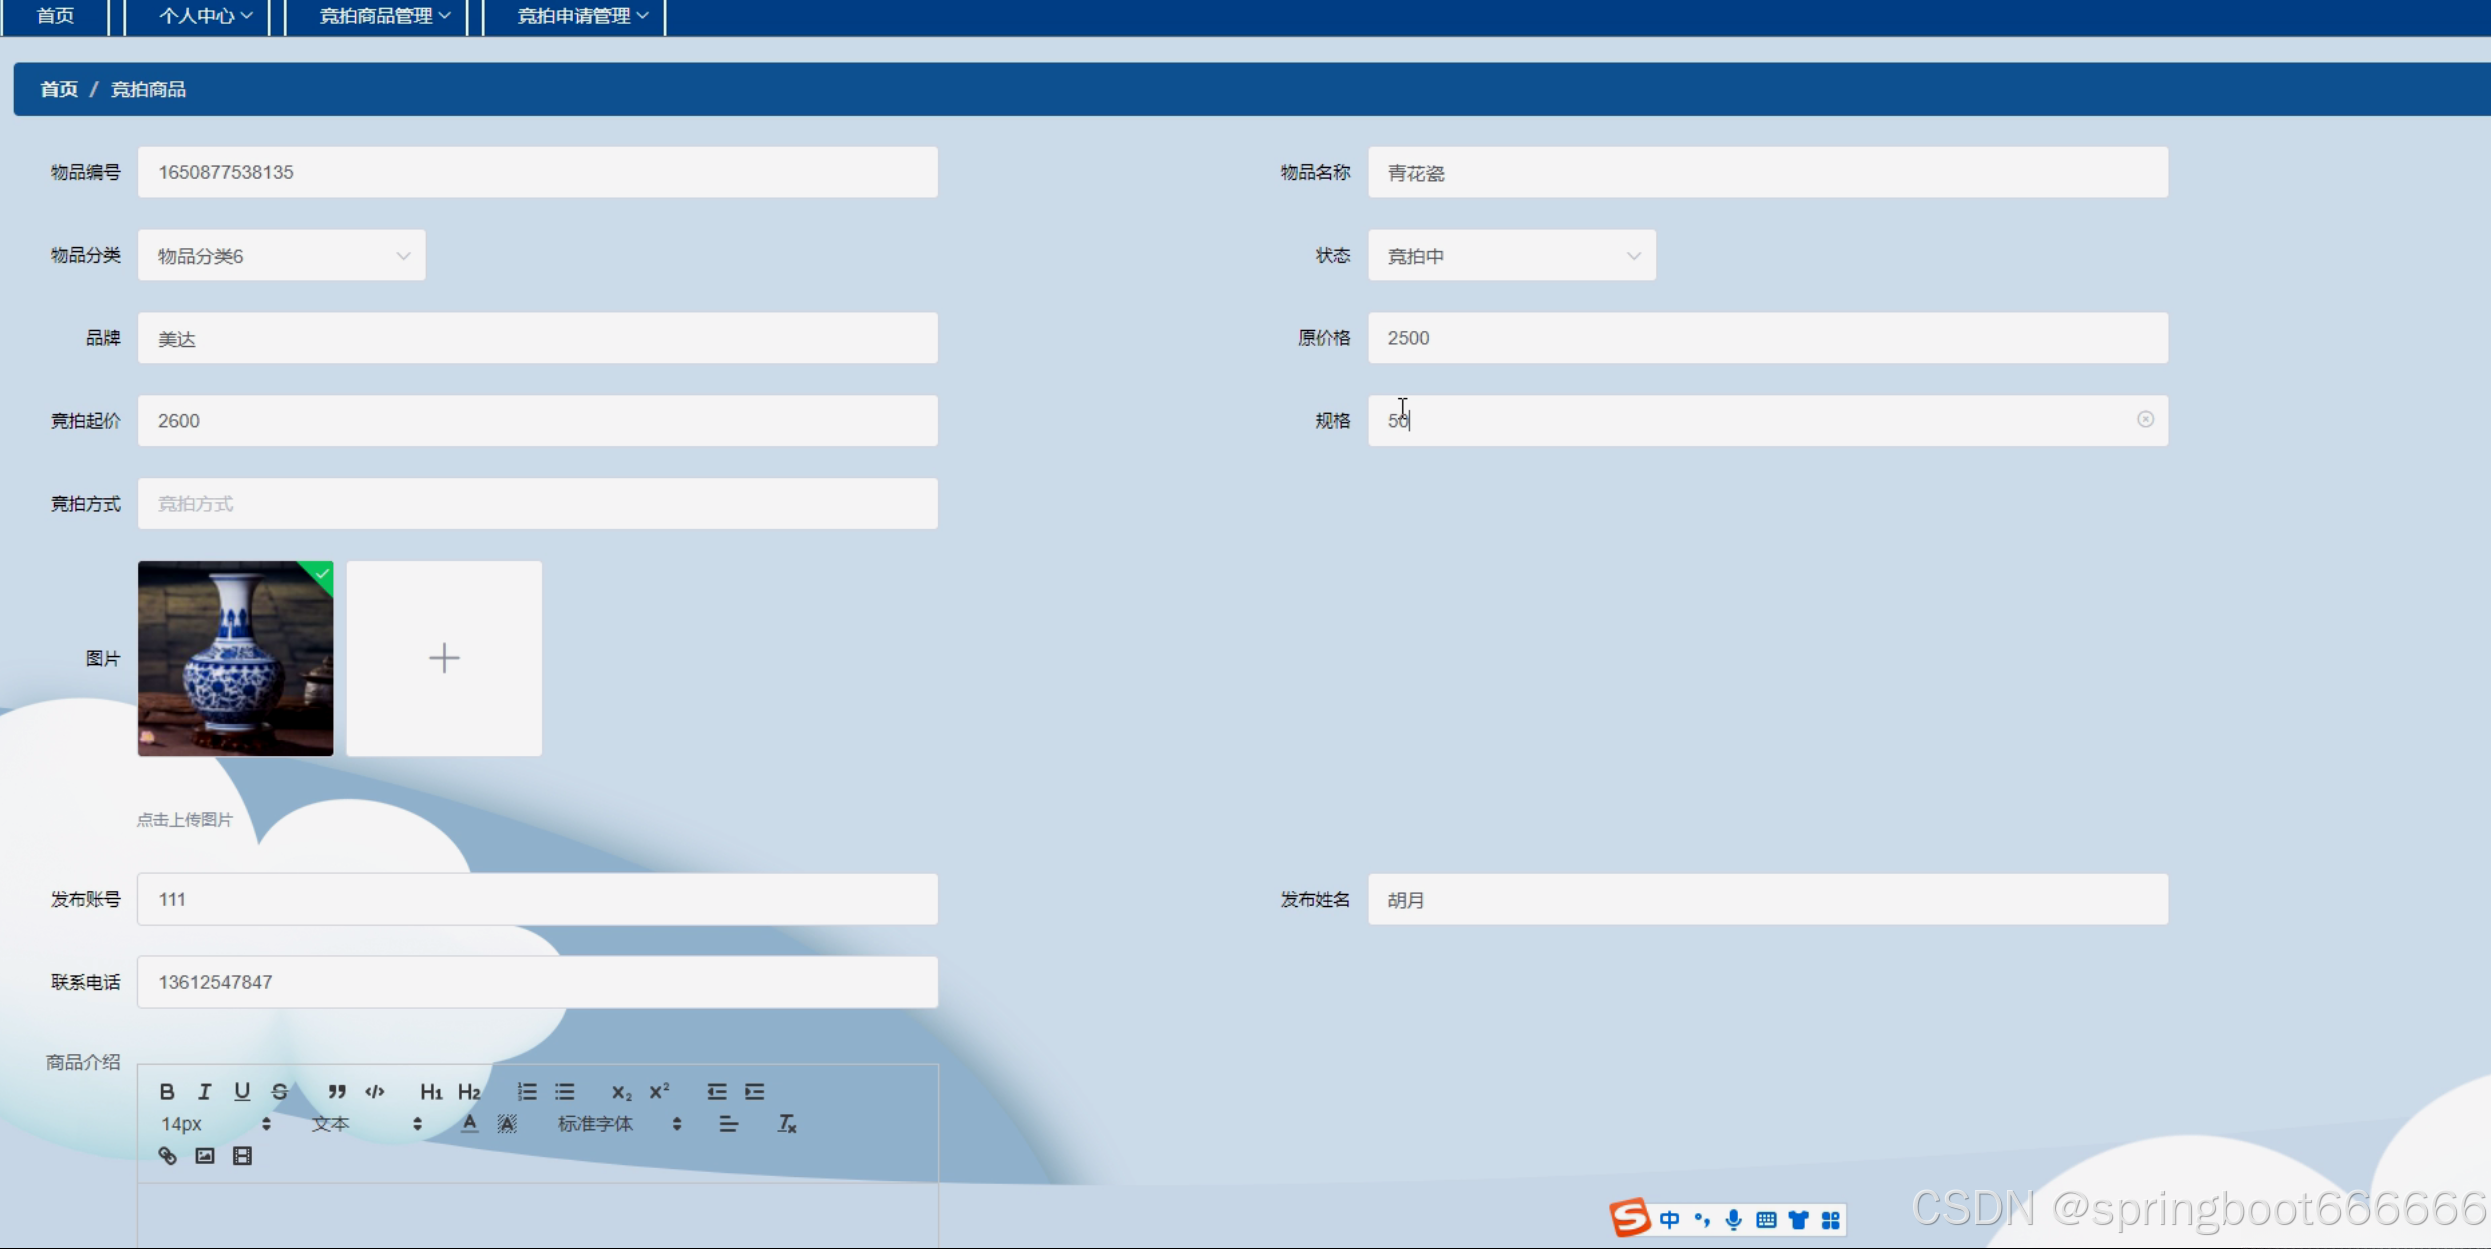
Task: Clear text formatting in editor
Action: 787,1124
